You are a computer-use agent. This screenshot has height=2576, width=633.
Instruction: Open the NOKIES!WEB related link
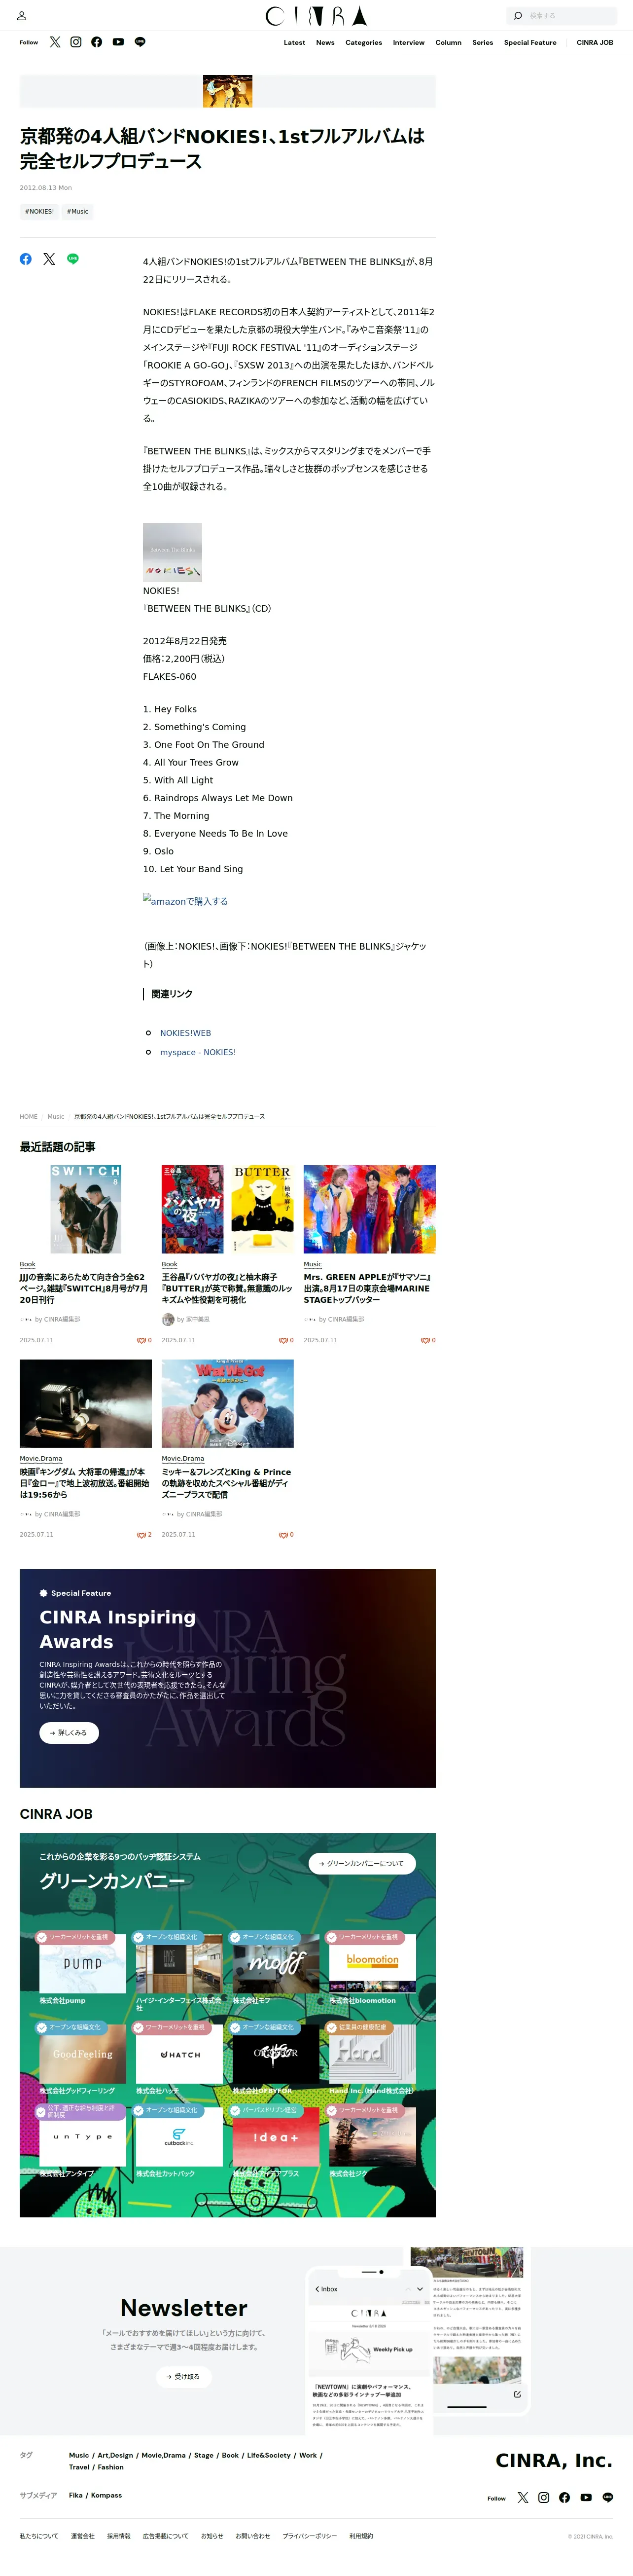pyautogui.click(x=185, y=1033)
